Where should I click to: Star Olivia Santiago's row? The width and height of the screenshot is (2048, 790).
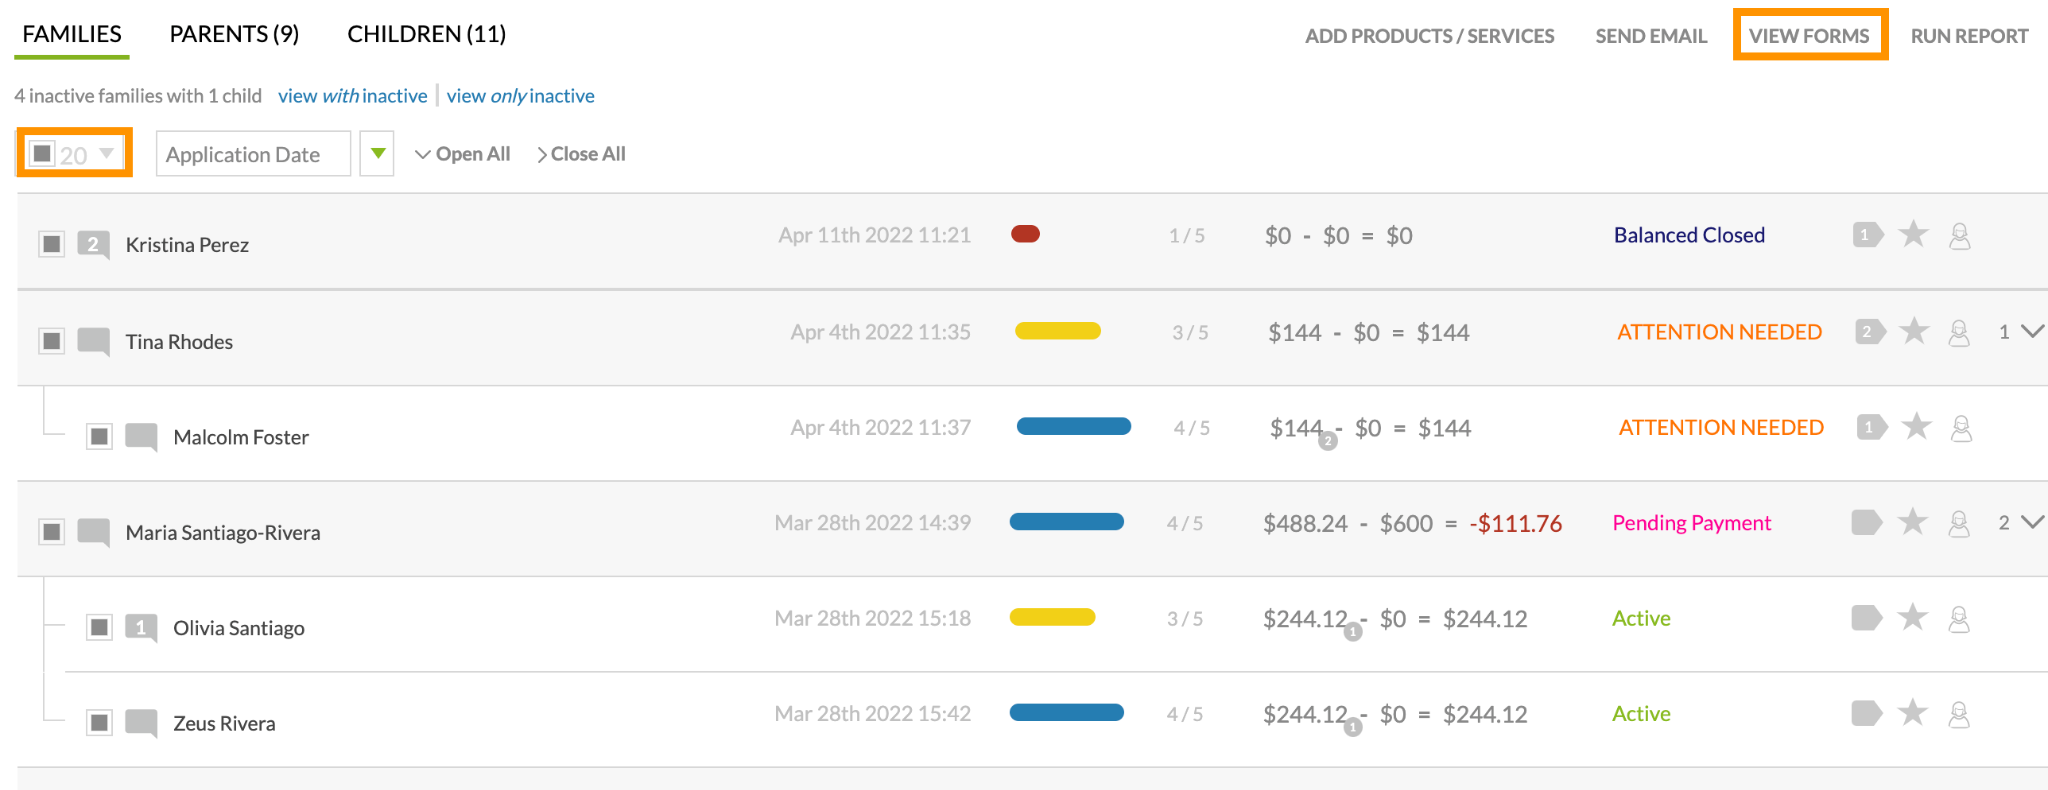(x=1913, y=617)
